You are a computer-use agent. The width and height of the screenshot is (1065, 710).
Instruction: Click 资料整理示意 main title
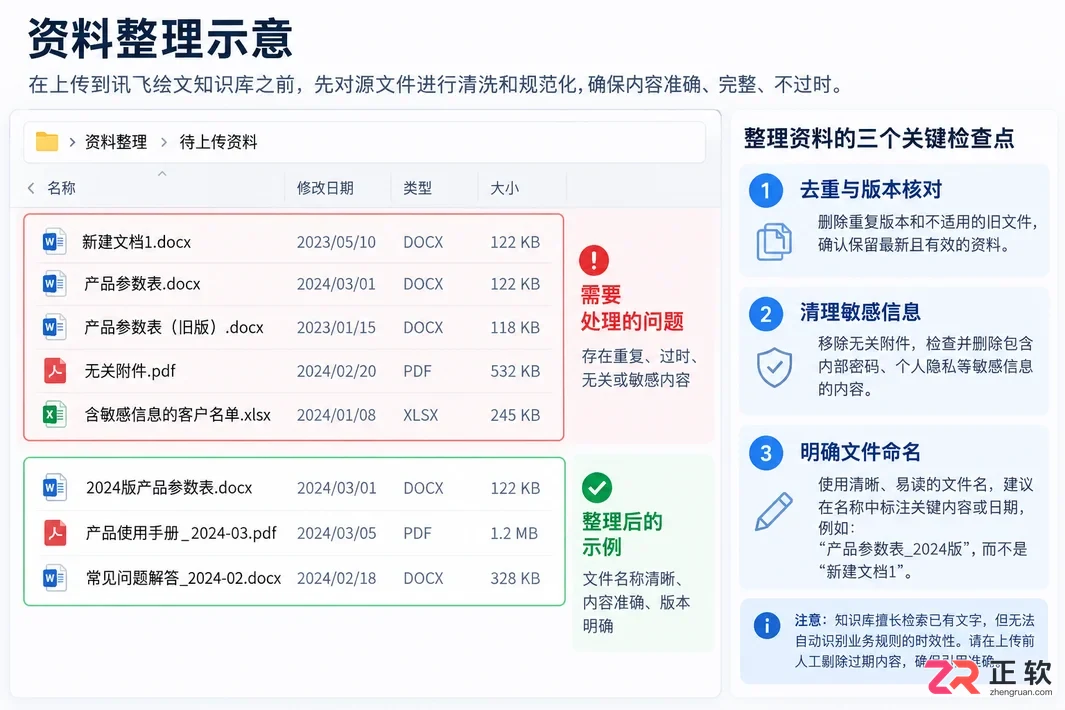[x=160, y=38]
